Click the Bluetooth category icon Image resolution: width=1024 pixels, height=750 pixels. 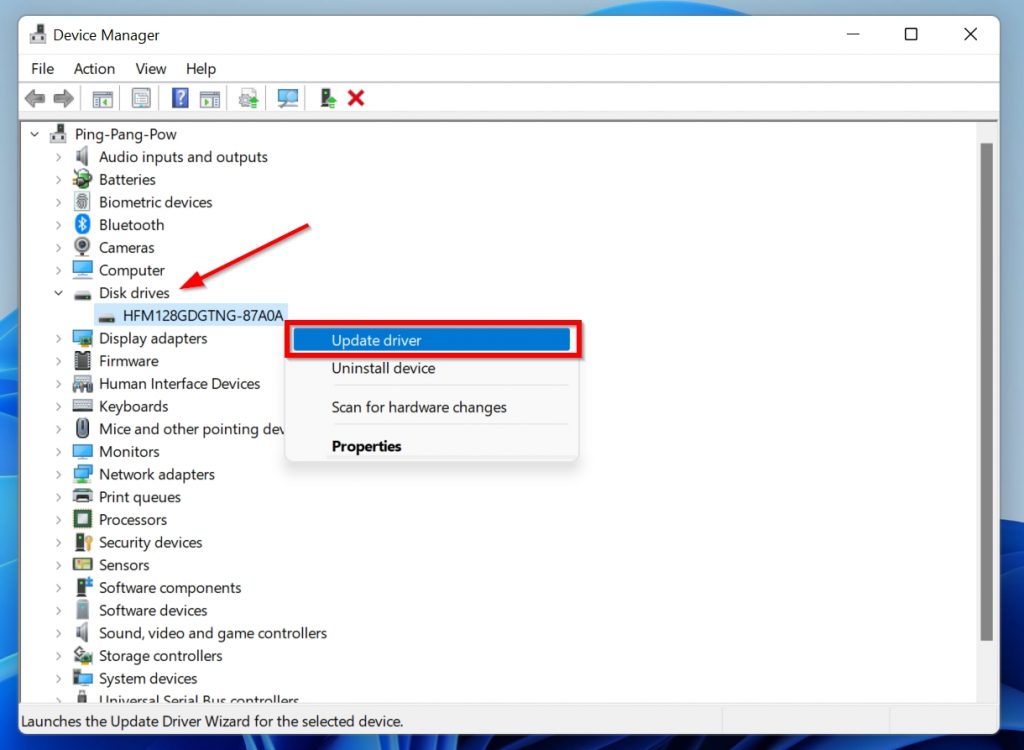(x=83, y=224)
